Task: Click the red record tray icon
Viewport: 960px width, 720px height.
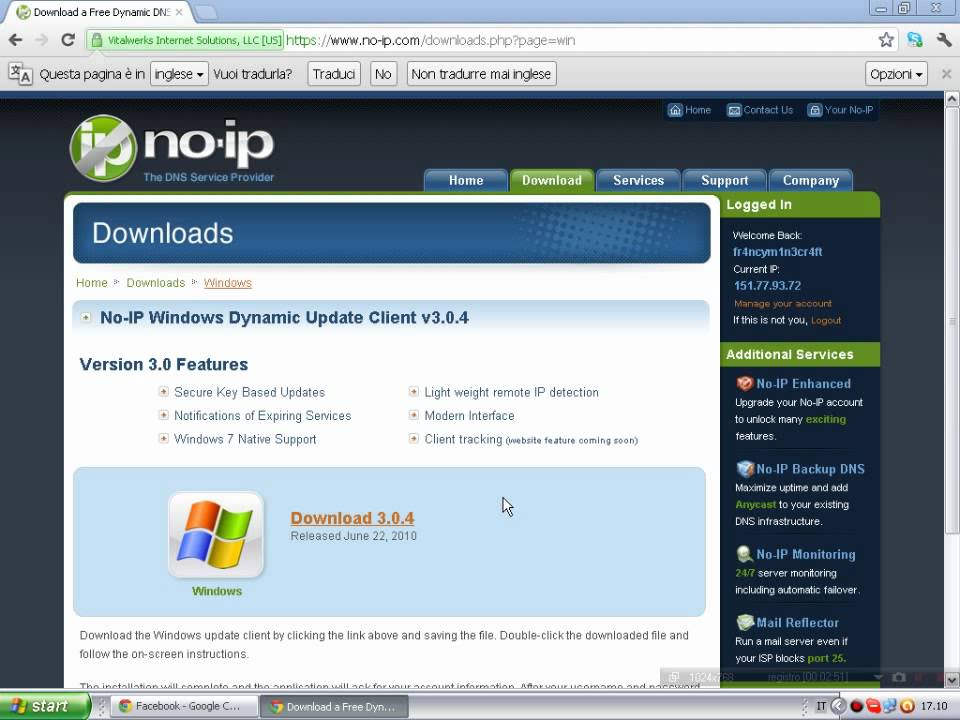Action: click(x=856, y=706)
